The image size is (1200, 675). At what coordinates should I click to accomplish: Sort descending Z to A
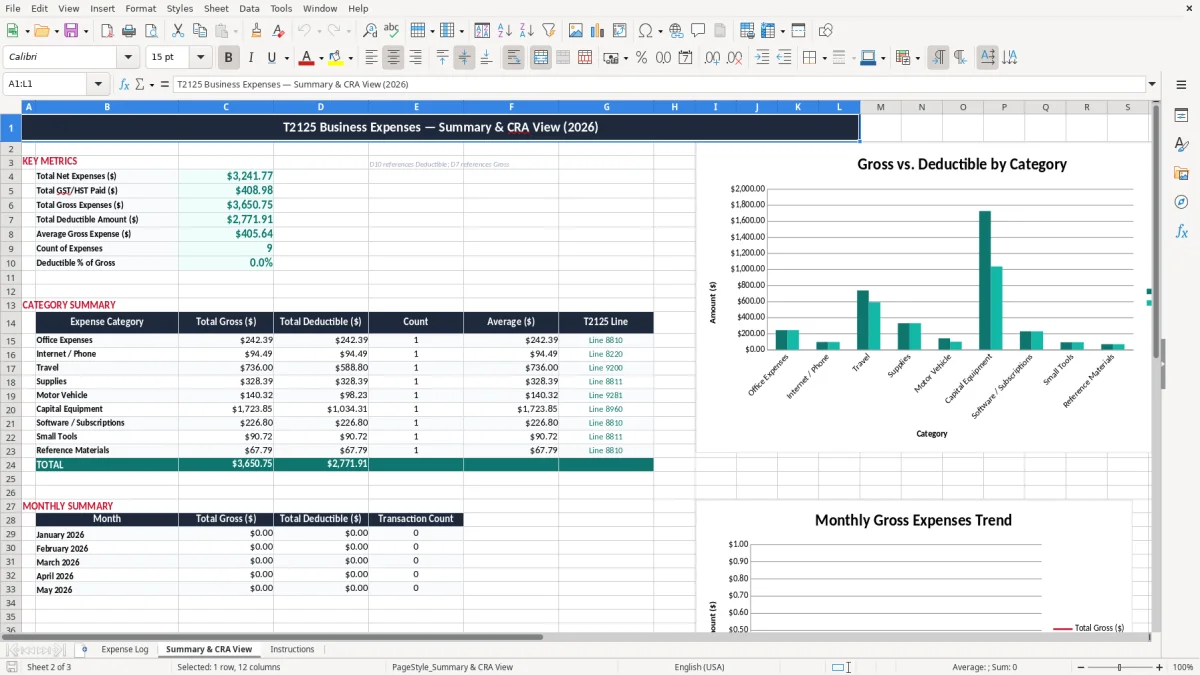527,31
